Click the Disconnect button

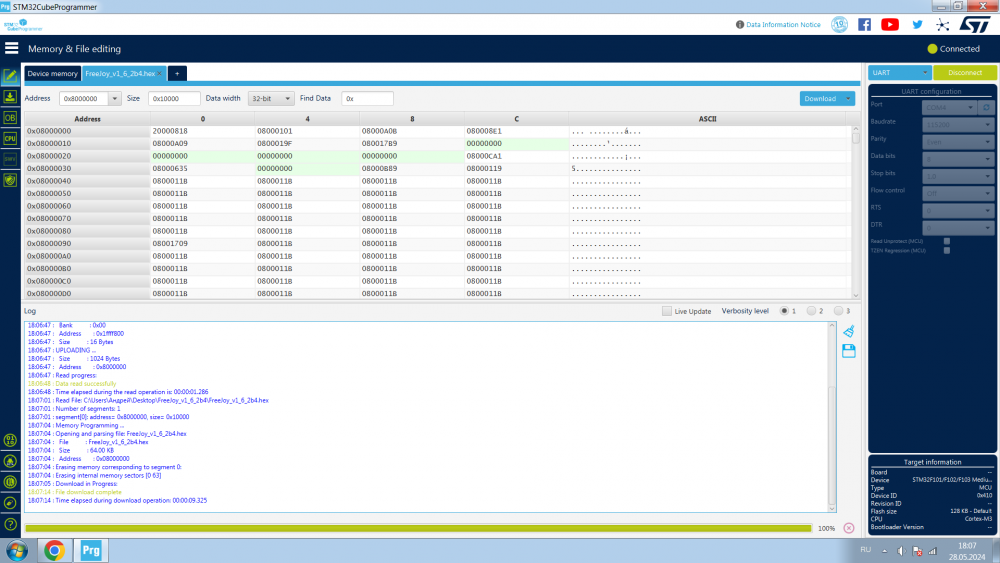coord(965,73)
